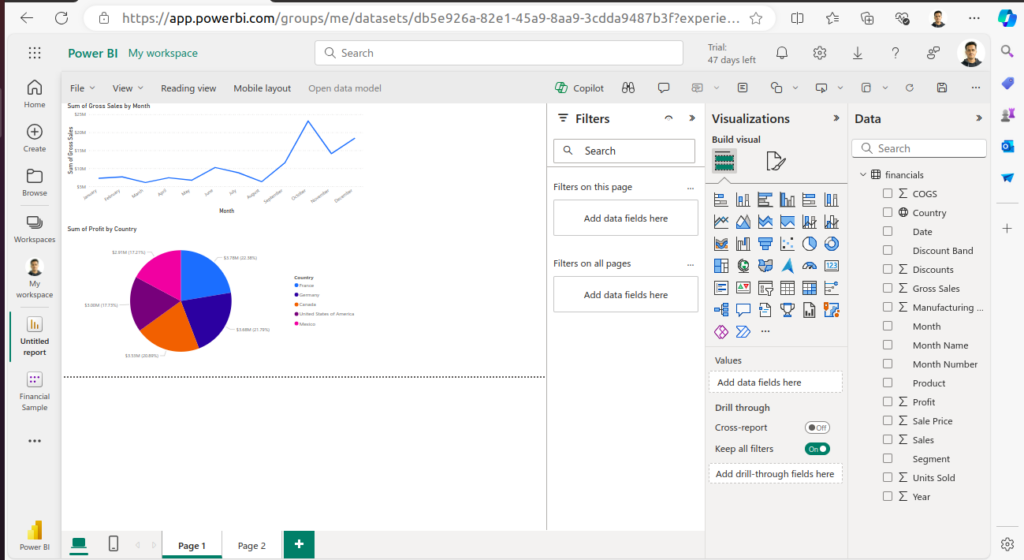Choose the funnel chart visual
This screenshot has height=560, width=1024.
click(765, 243)
